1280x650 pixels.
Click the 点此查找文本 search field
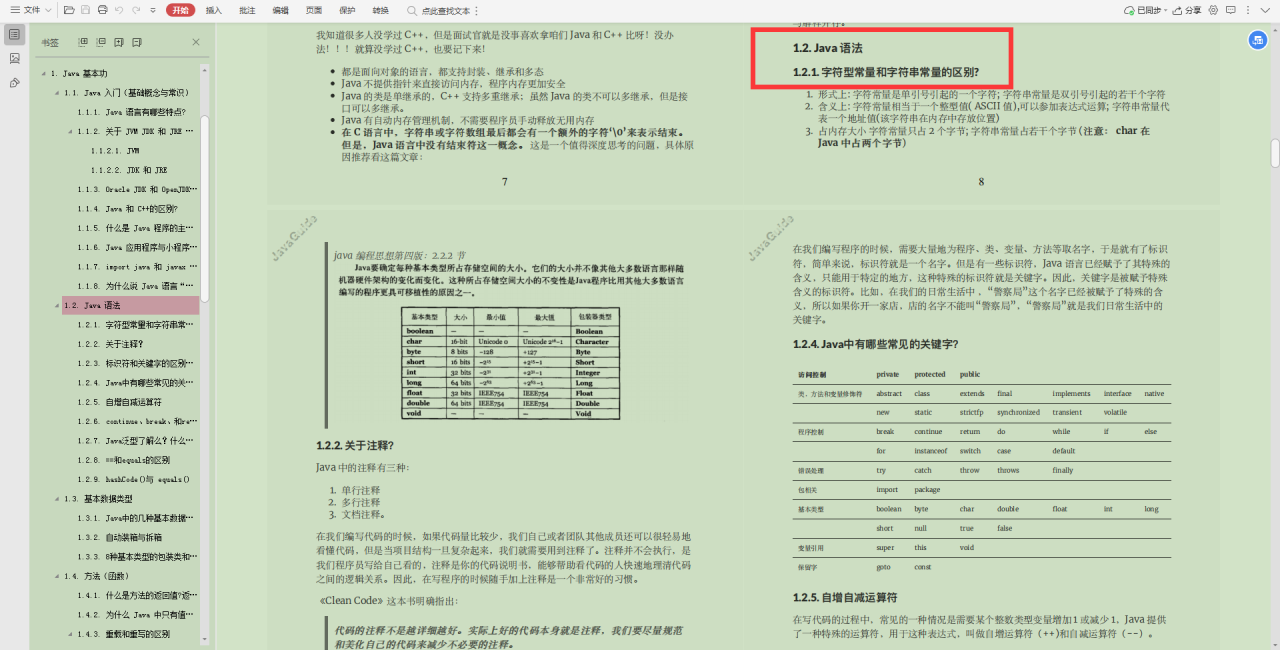(445, 10)
